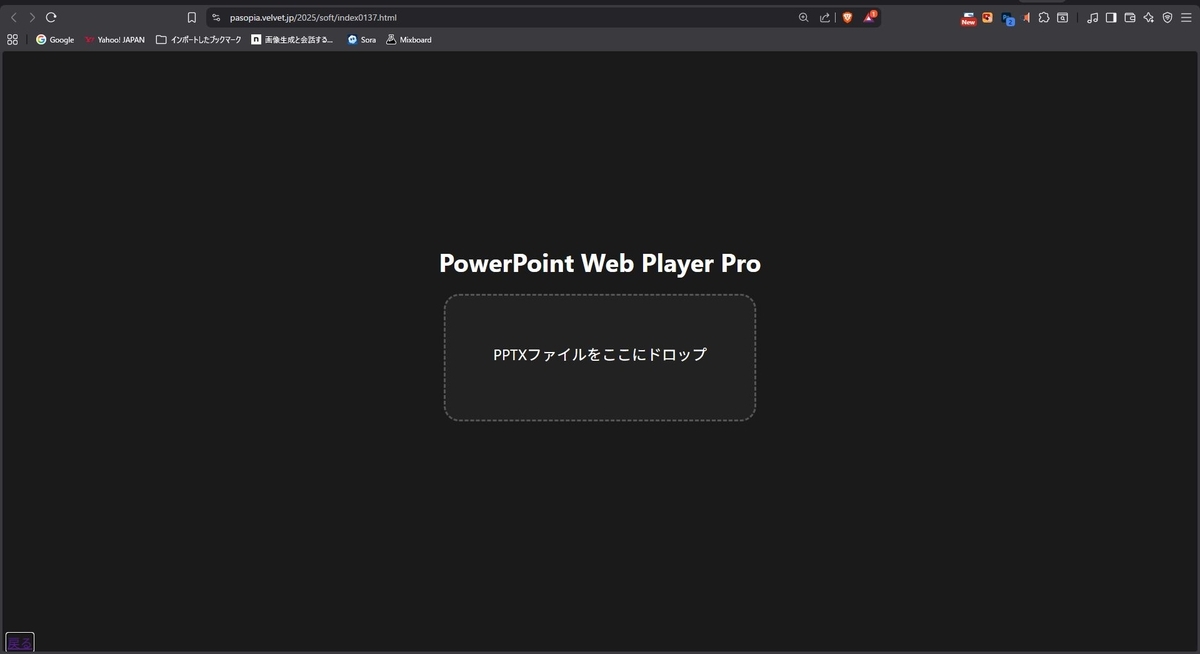This screenshot has height=654, width=1200.
Task: Bookmark this page with the bookmark icon
Action: (192, 17)
